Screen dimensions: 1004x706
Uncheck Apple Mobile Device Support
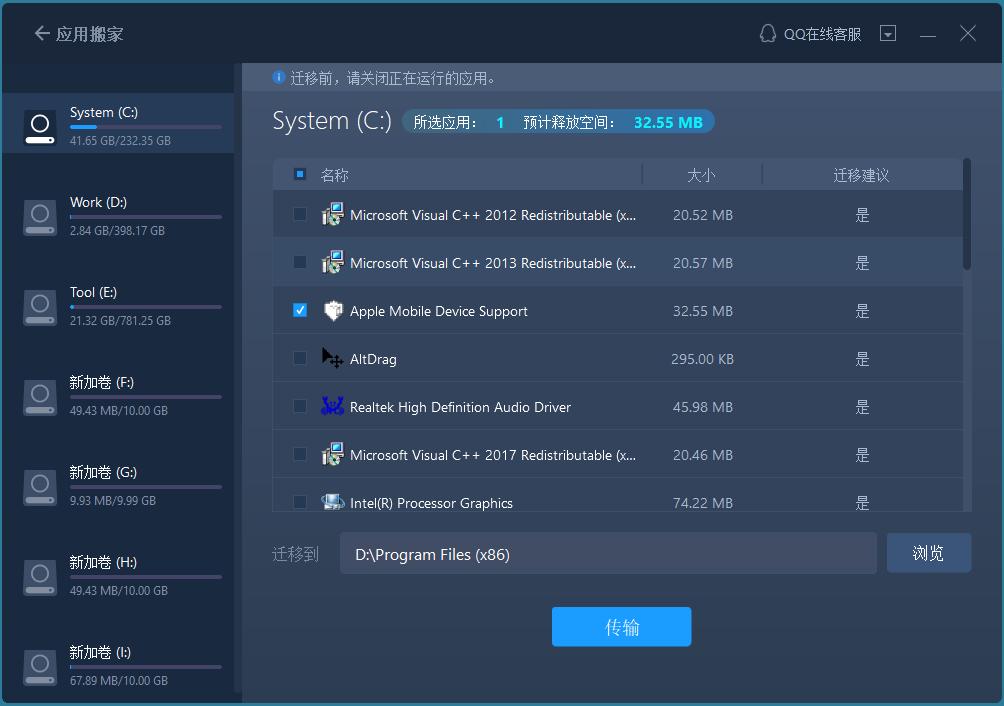point(299,310)
